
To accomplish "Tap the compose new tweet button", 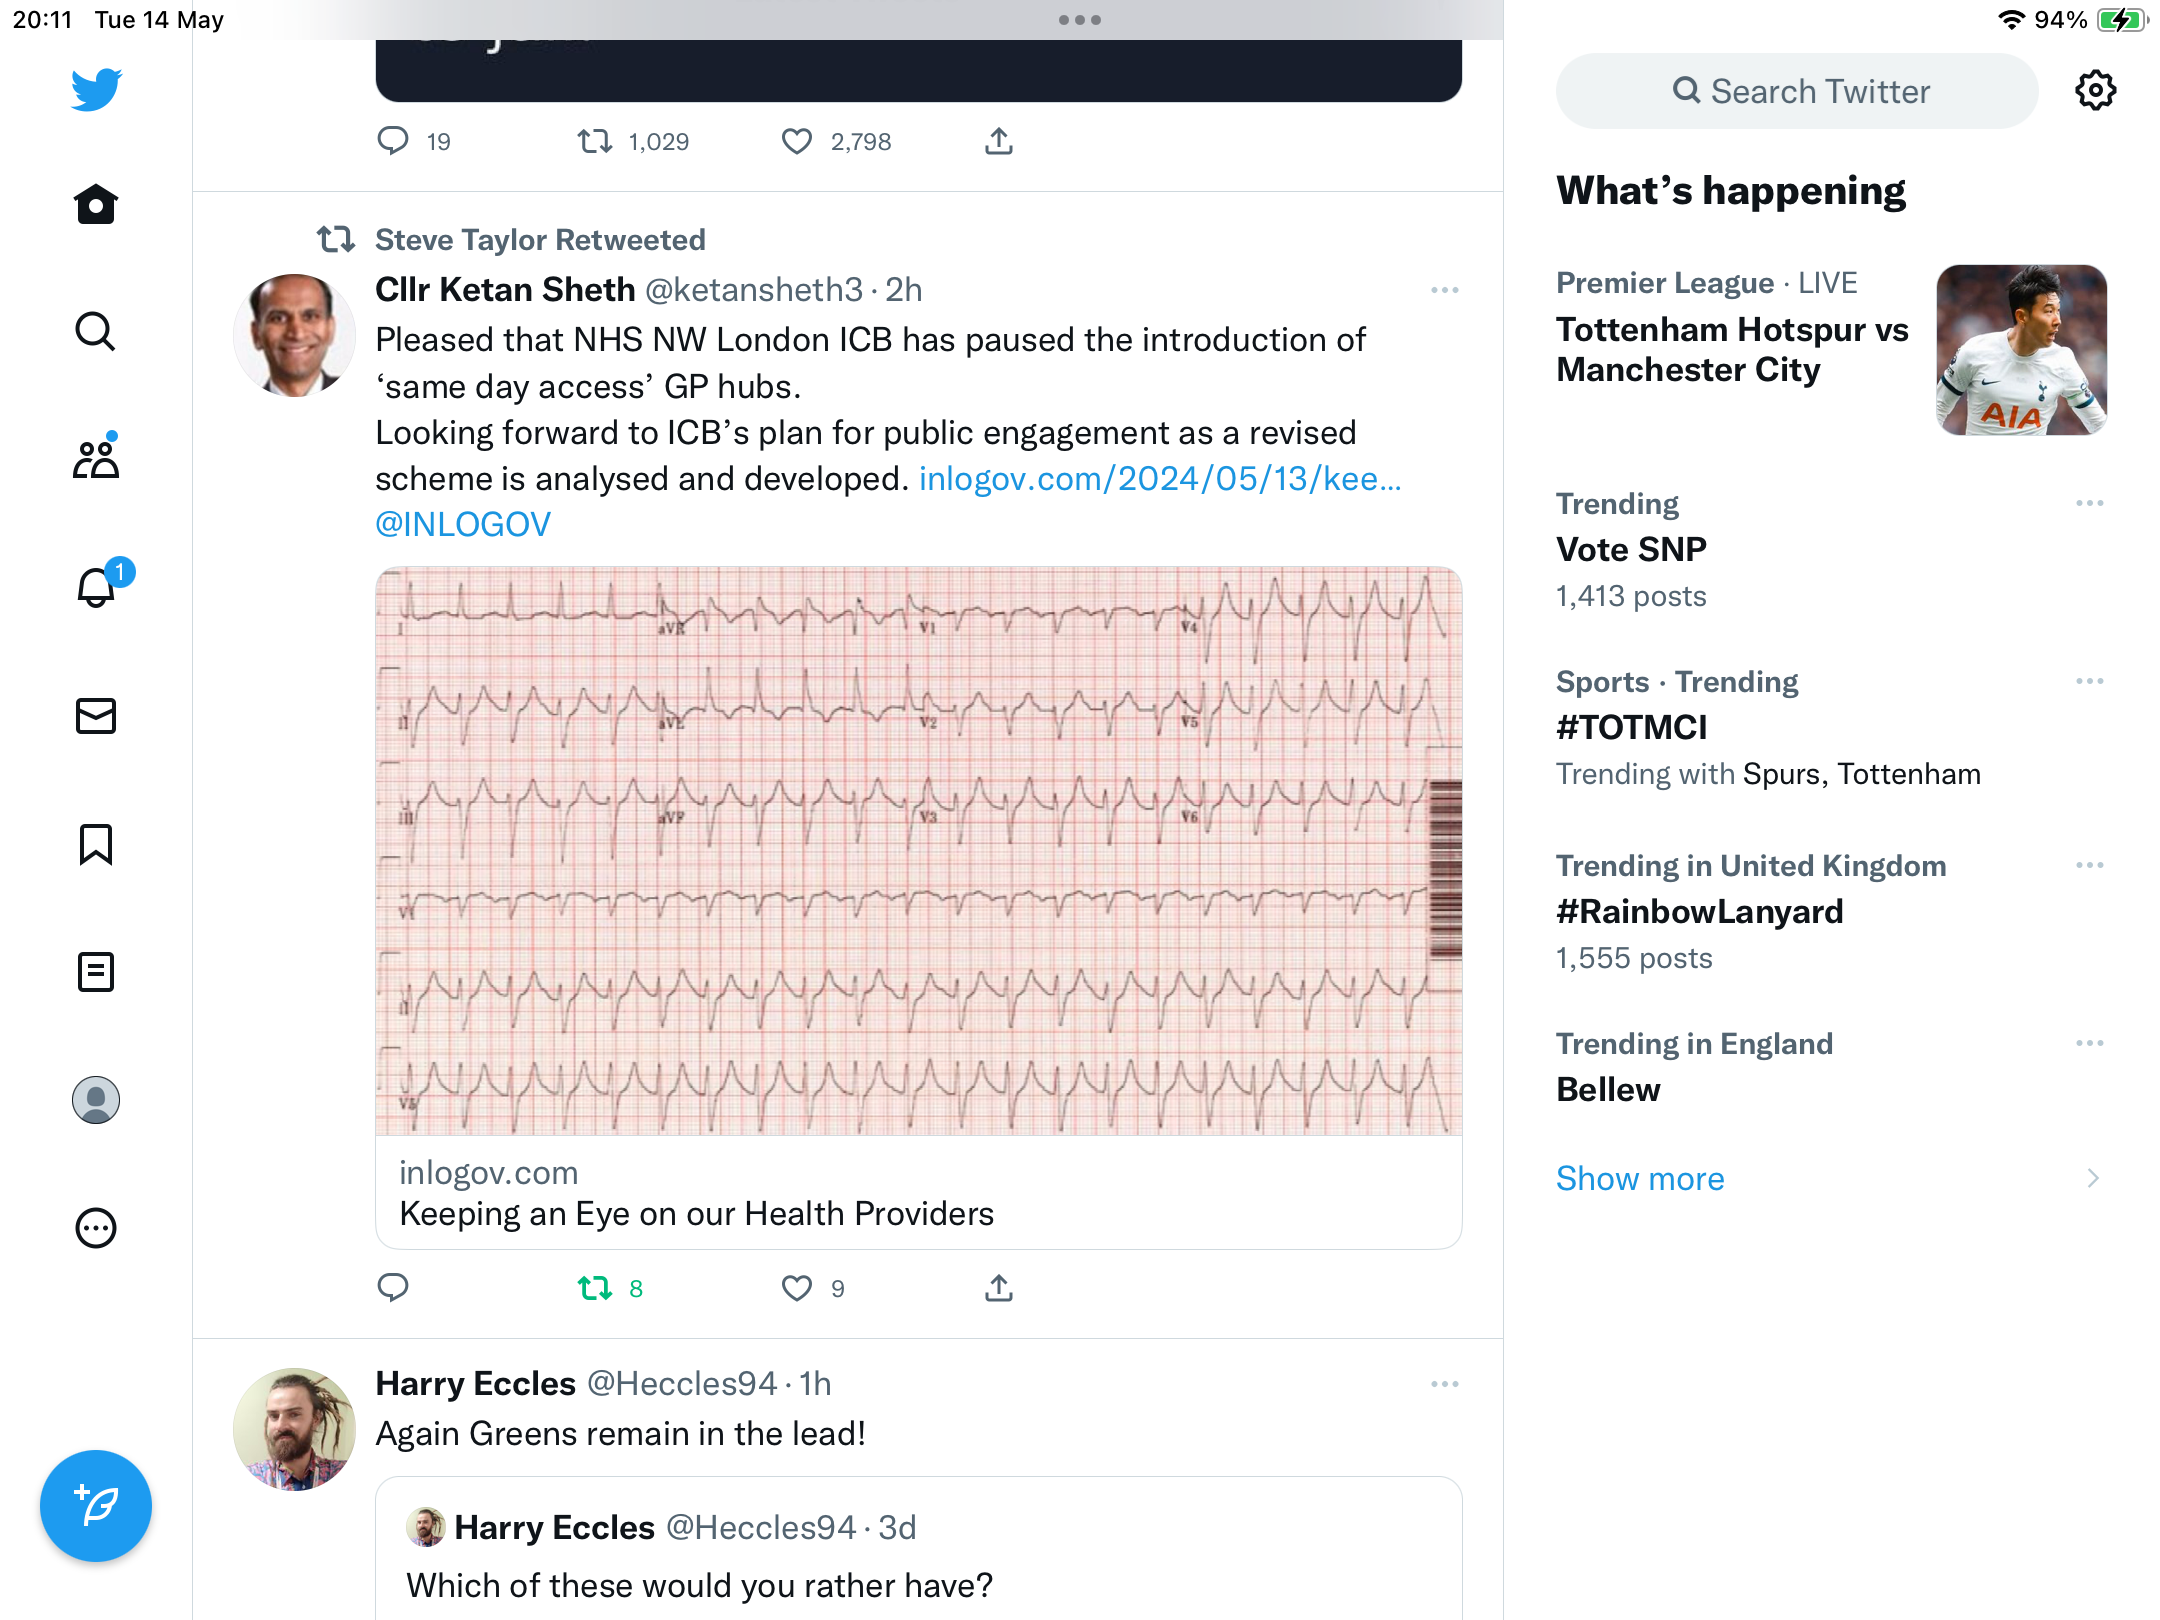I will click(96, 1506).
